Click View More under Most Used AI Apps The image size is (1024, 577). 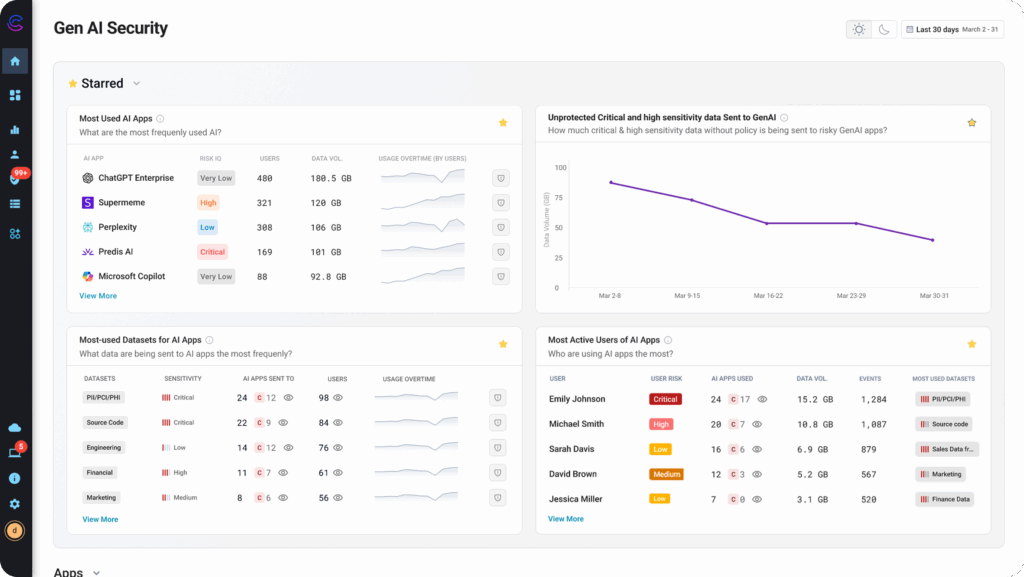coord(98,296)
